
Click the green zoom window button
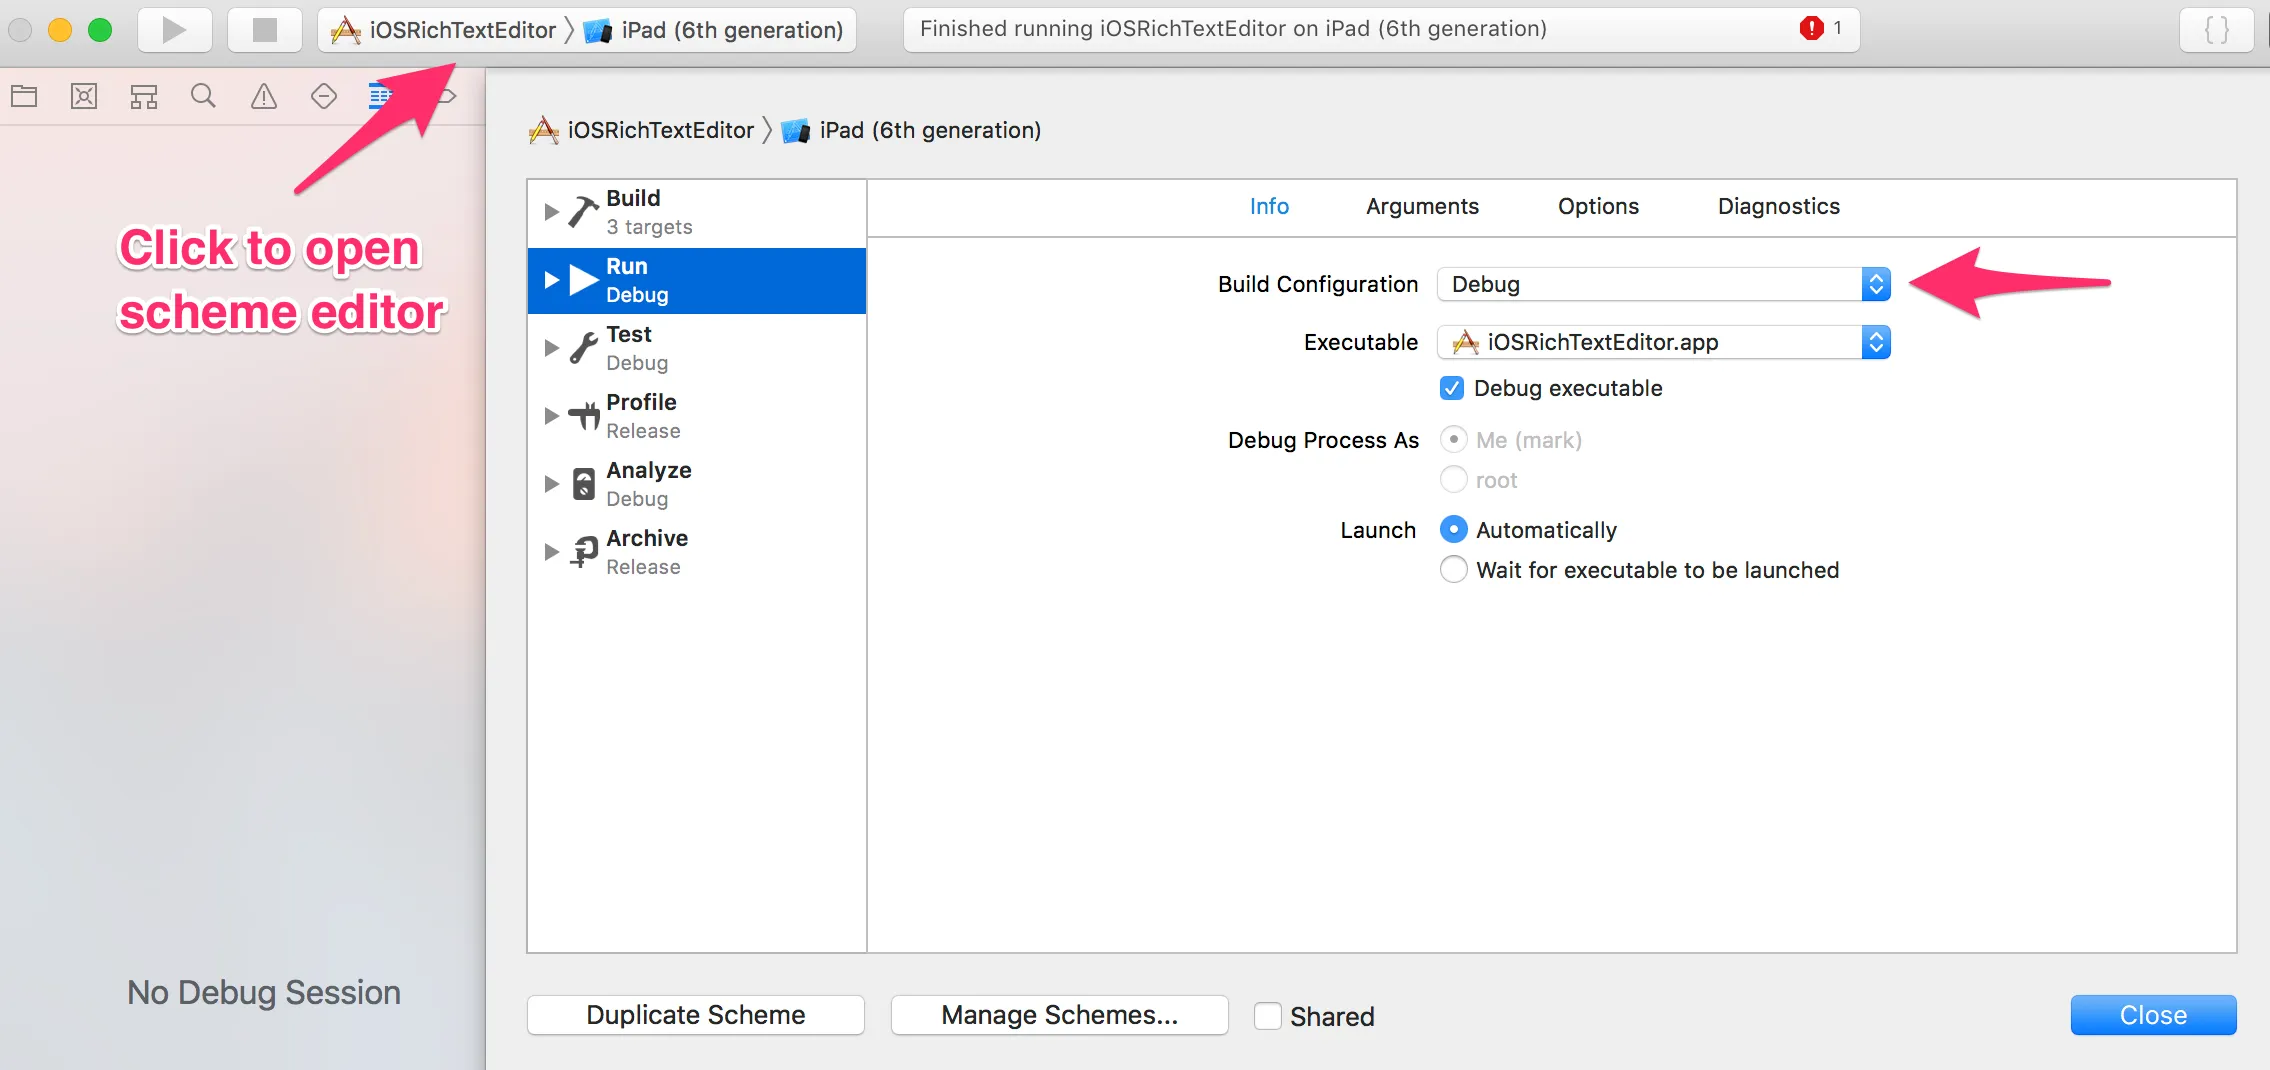pos(100,30)
